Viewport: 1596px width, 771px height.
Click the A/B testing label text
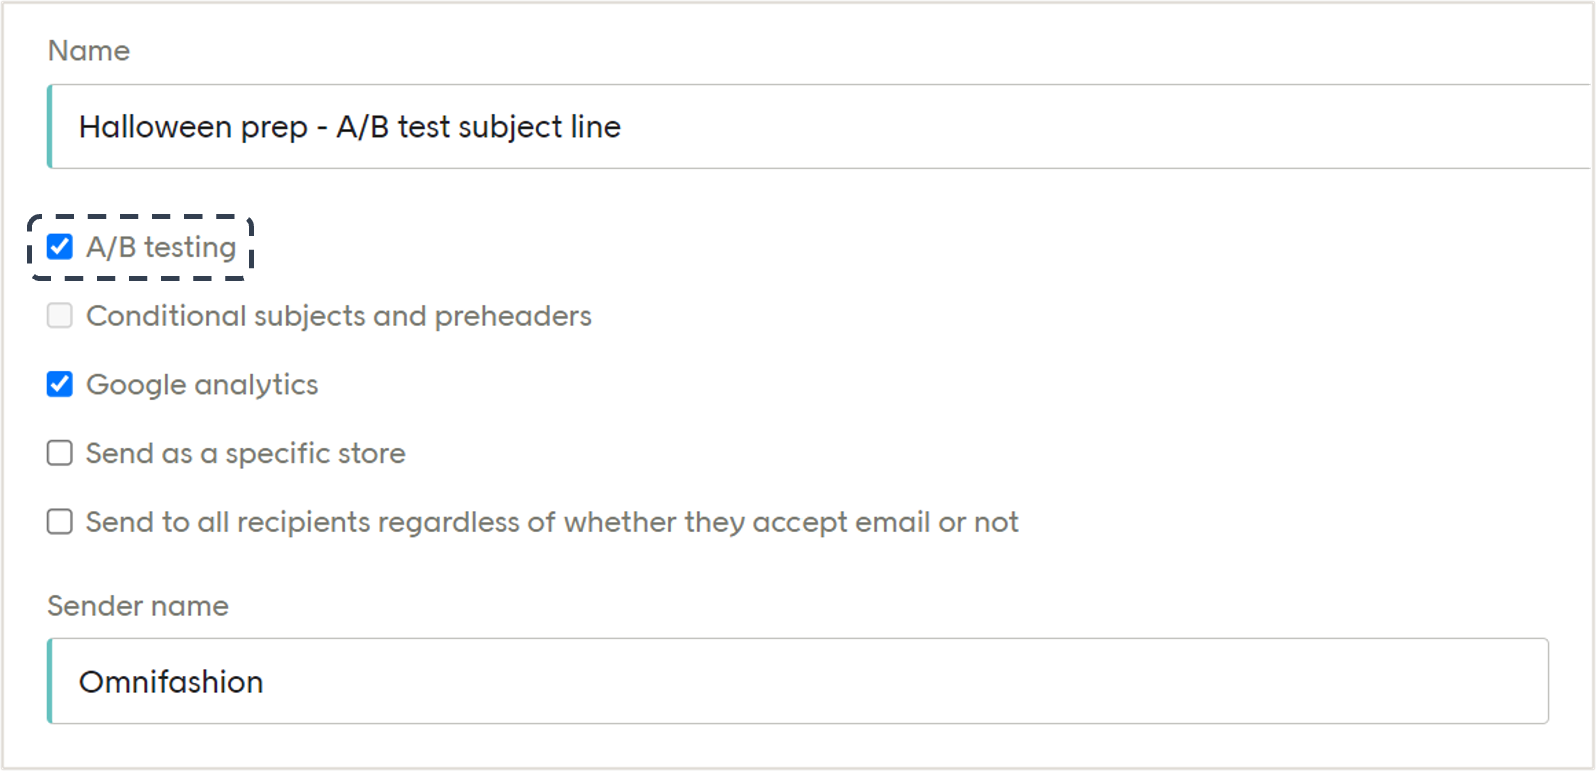coord(161,247)
